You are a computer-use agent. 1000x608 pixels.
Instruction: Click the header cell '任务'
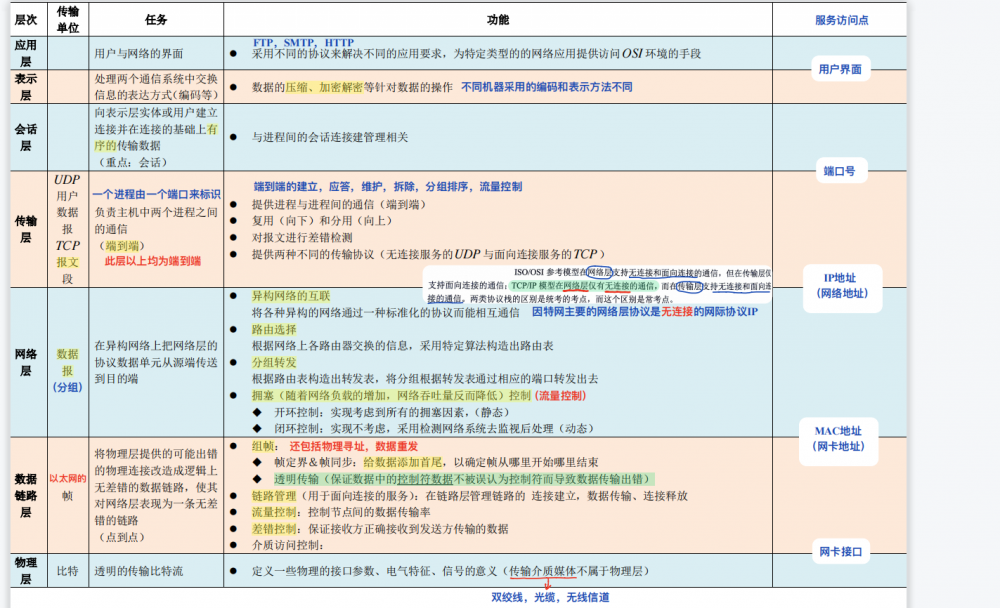156,20
